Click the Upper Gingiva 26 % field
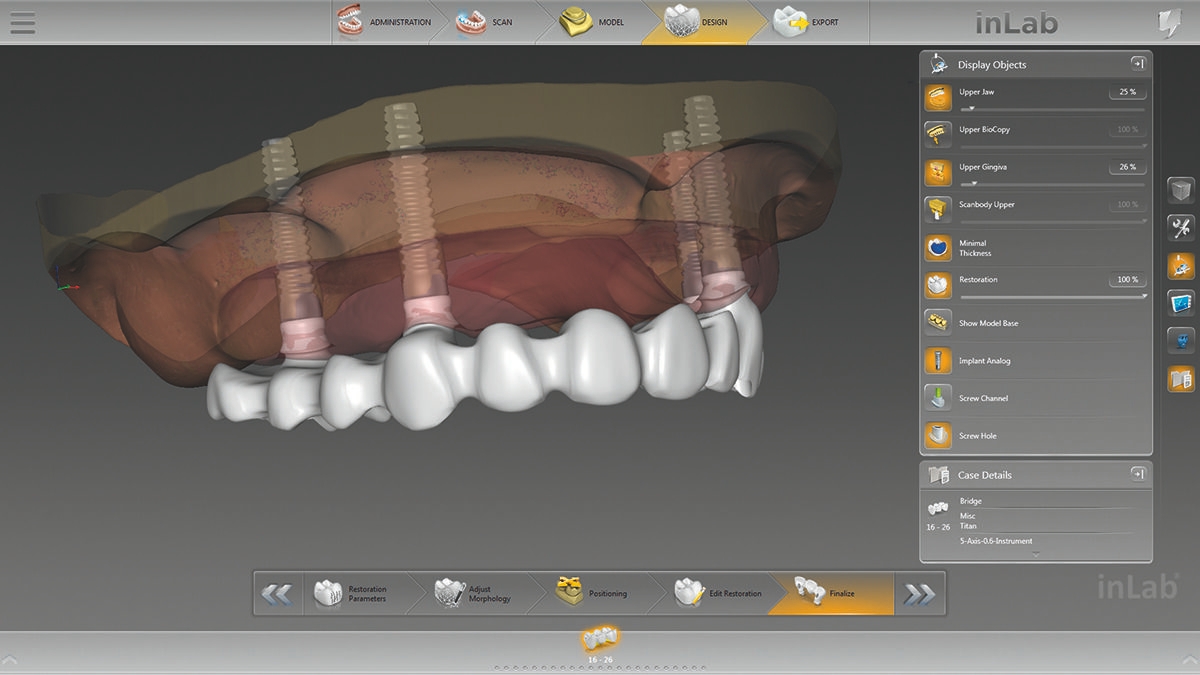Image resolution: width=1200 pixels, height=675 pixels. pos(1127,167)
